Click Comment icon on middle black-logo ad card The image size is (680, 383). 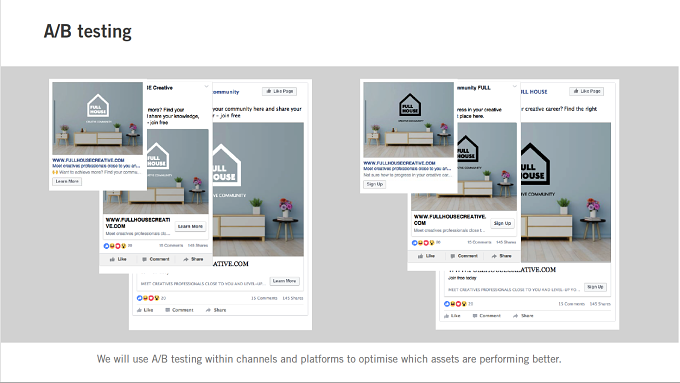pos(453,256)
